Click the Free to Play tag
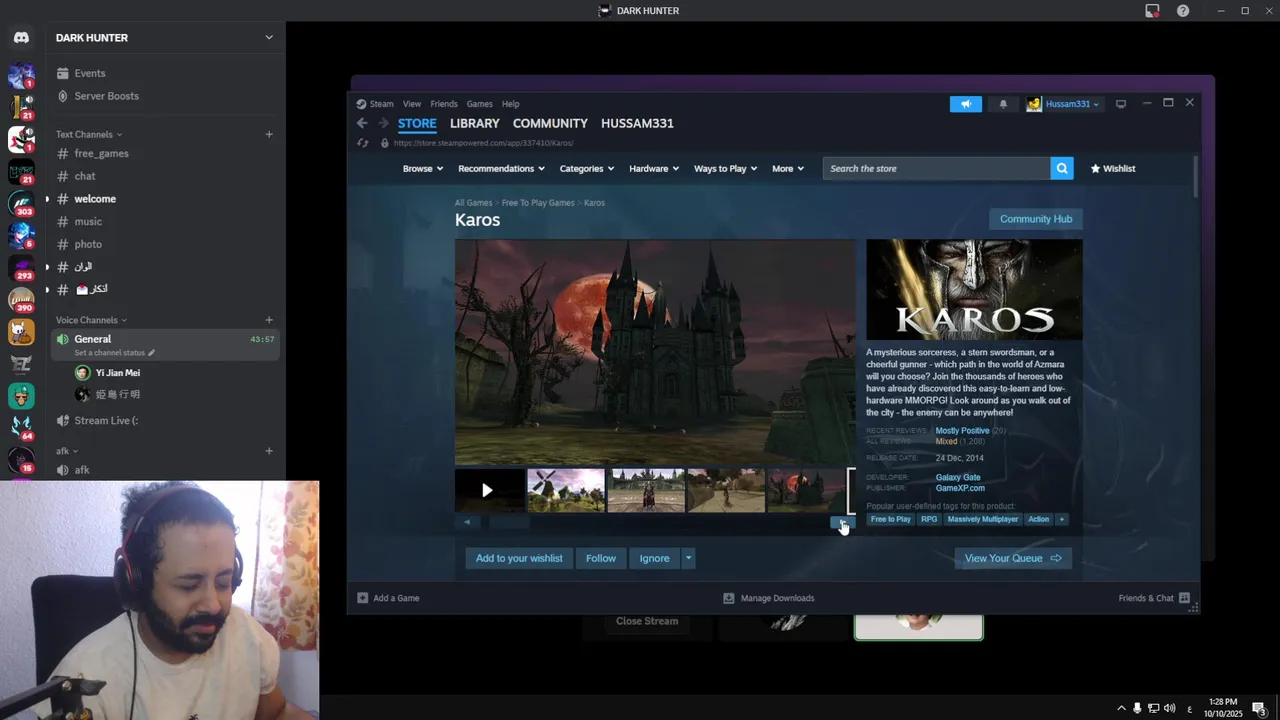 [x=890, y=519]
